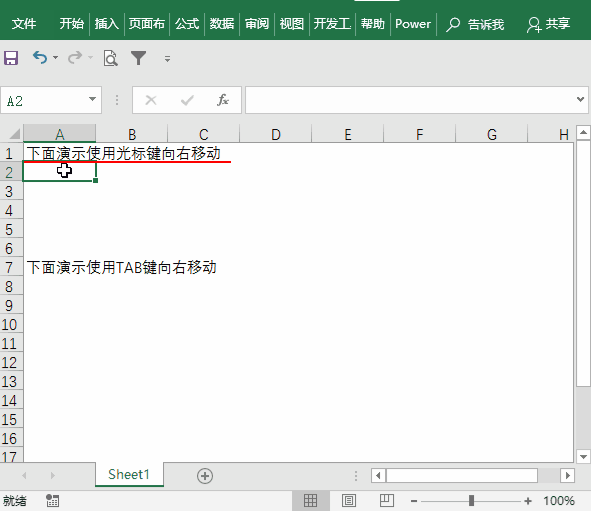
Task: Switch to Normal view icon
Action: (310, 500)
